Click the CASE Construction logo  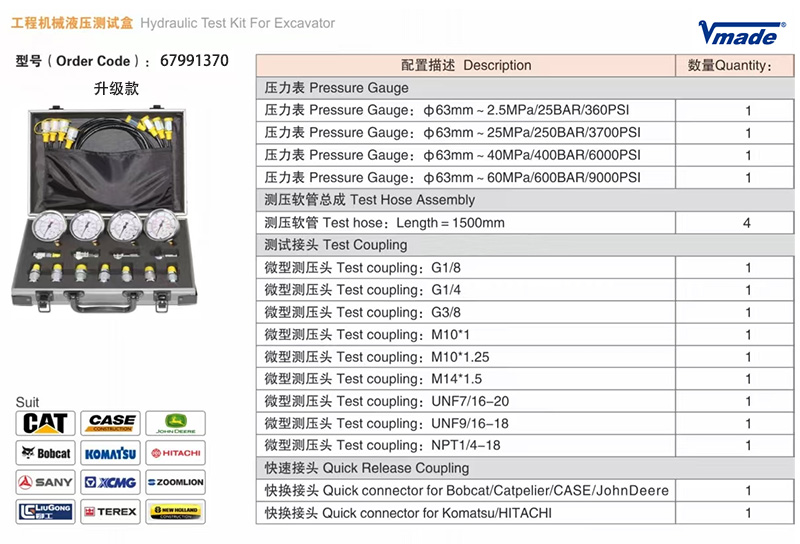(x=112, y=423)
